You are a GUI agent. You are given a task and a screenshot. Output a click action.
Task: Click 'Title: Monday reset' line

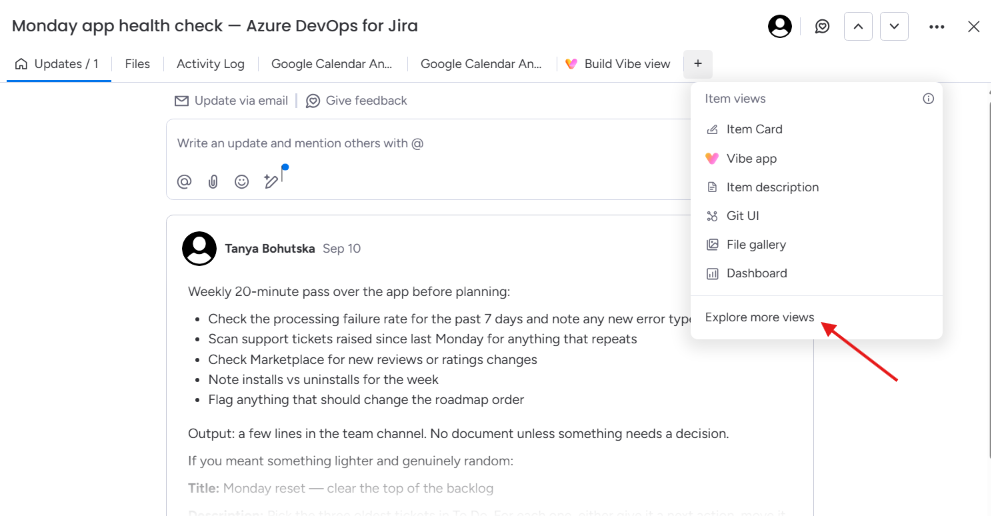pyautogui.click(x=340, y=488)
